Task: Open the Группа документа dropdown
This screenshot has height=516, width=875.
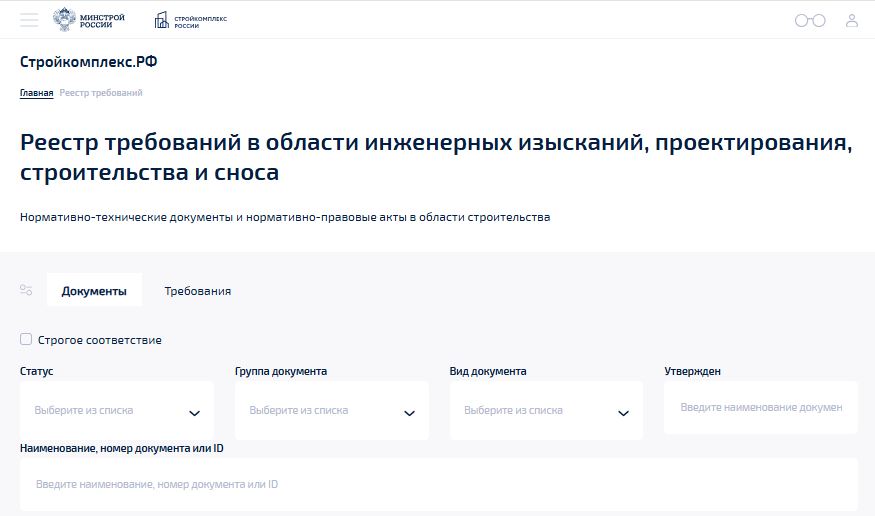Action: [x=331, y=411]
